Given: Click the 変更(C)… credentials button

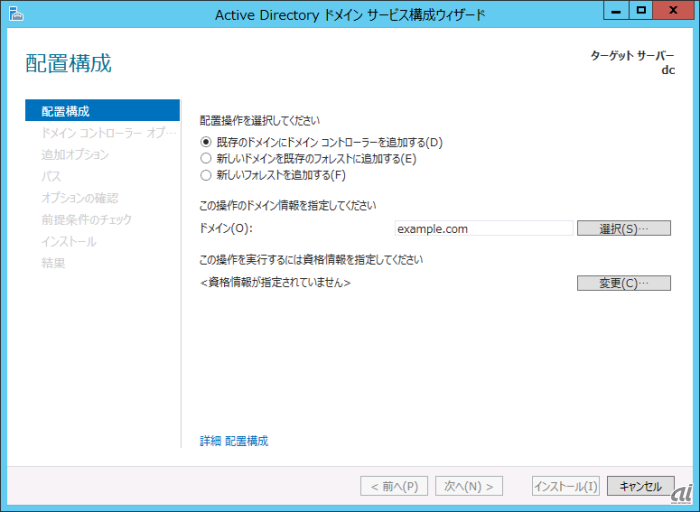Looking at the screenshot, I should point(624,283).
